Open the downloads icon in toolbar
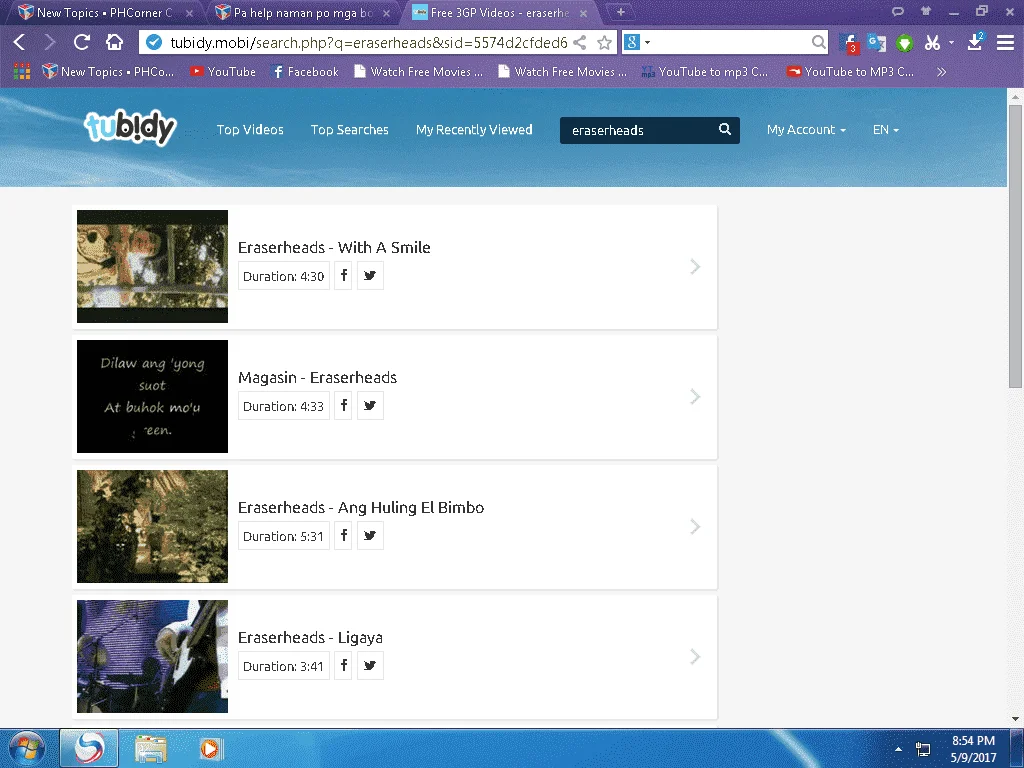The image size is (1024, 768). coord(975,42)
